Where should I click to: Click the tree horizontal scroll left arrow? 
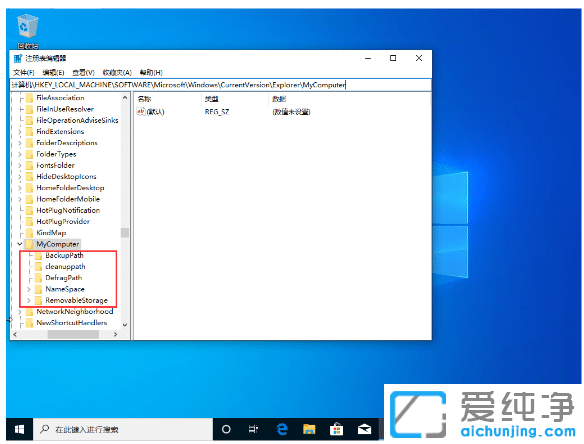coord(15,334)
